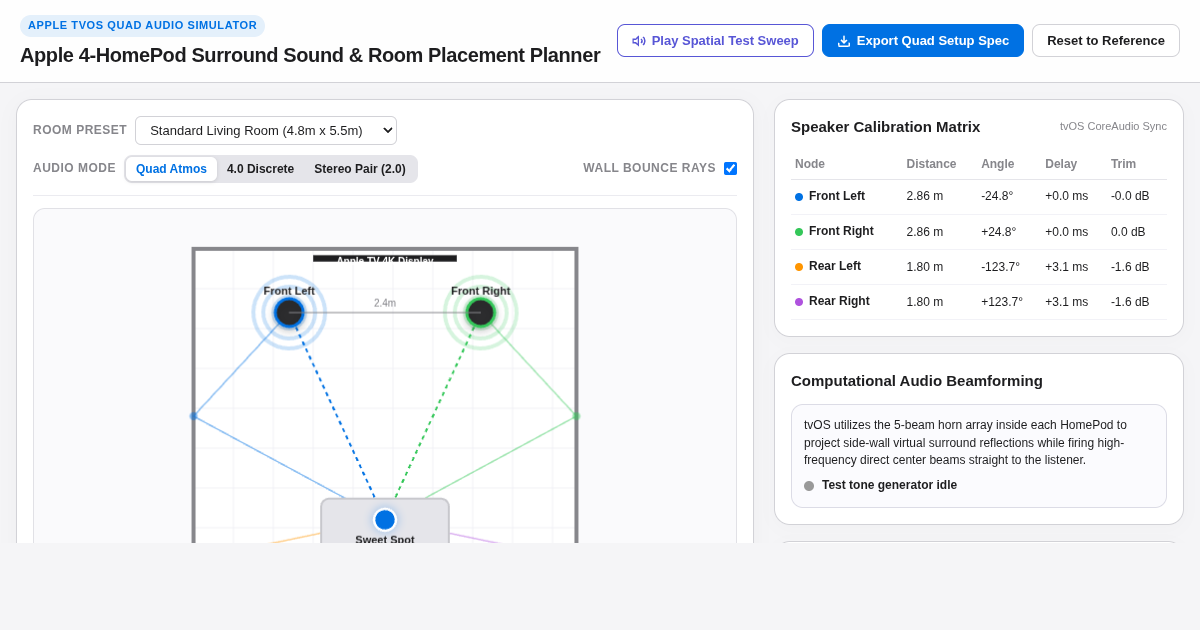Select the Front Left table row label
1200x630 pixels.
pos(837,196)
